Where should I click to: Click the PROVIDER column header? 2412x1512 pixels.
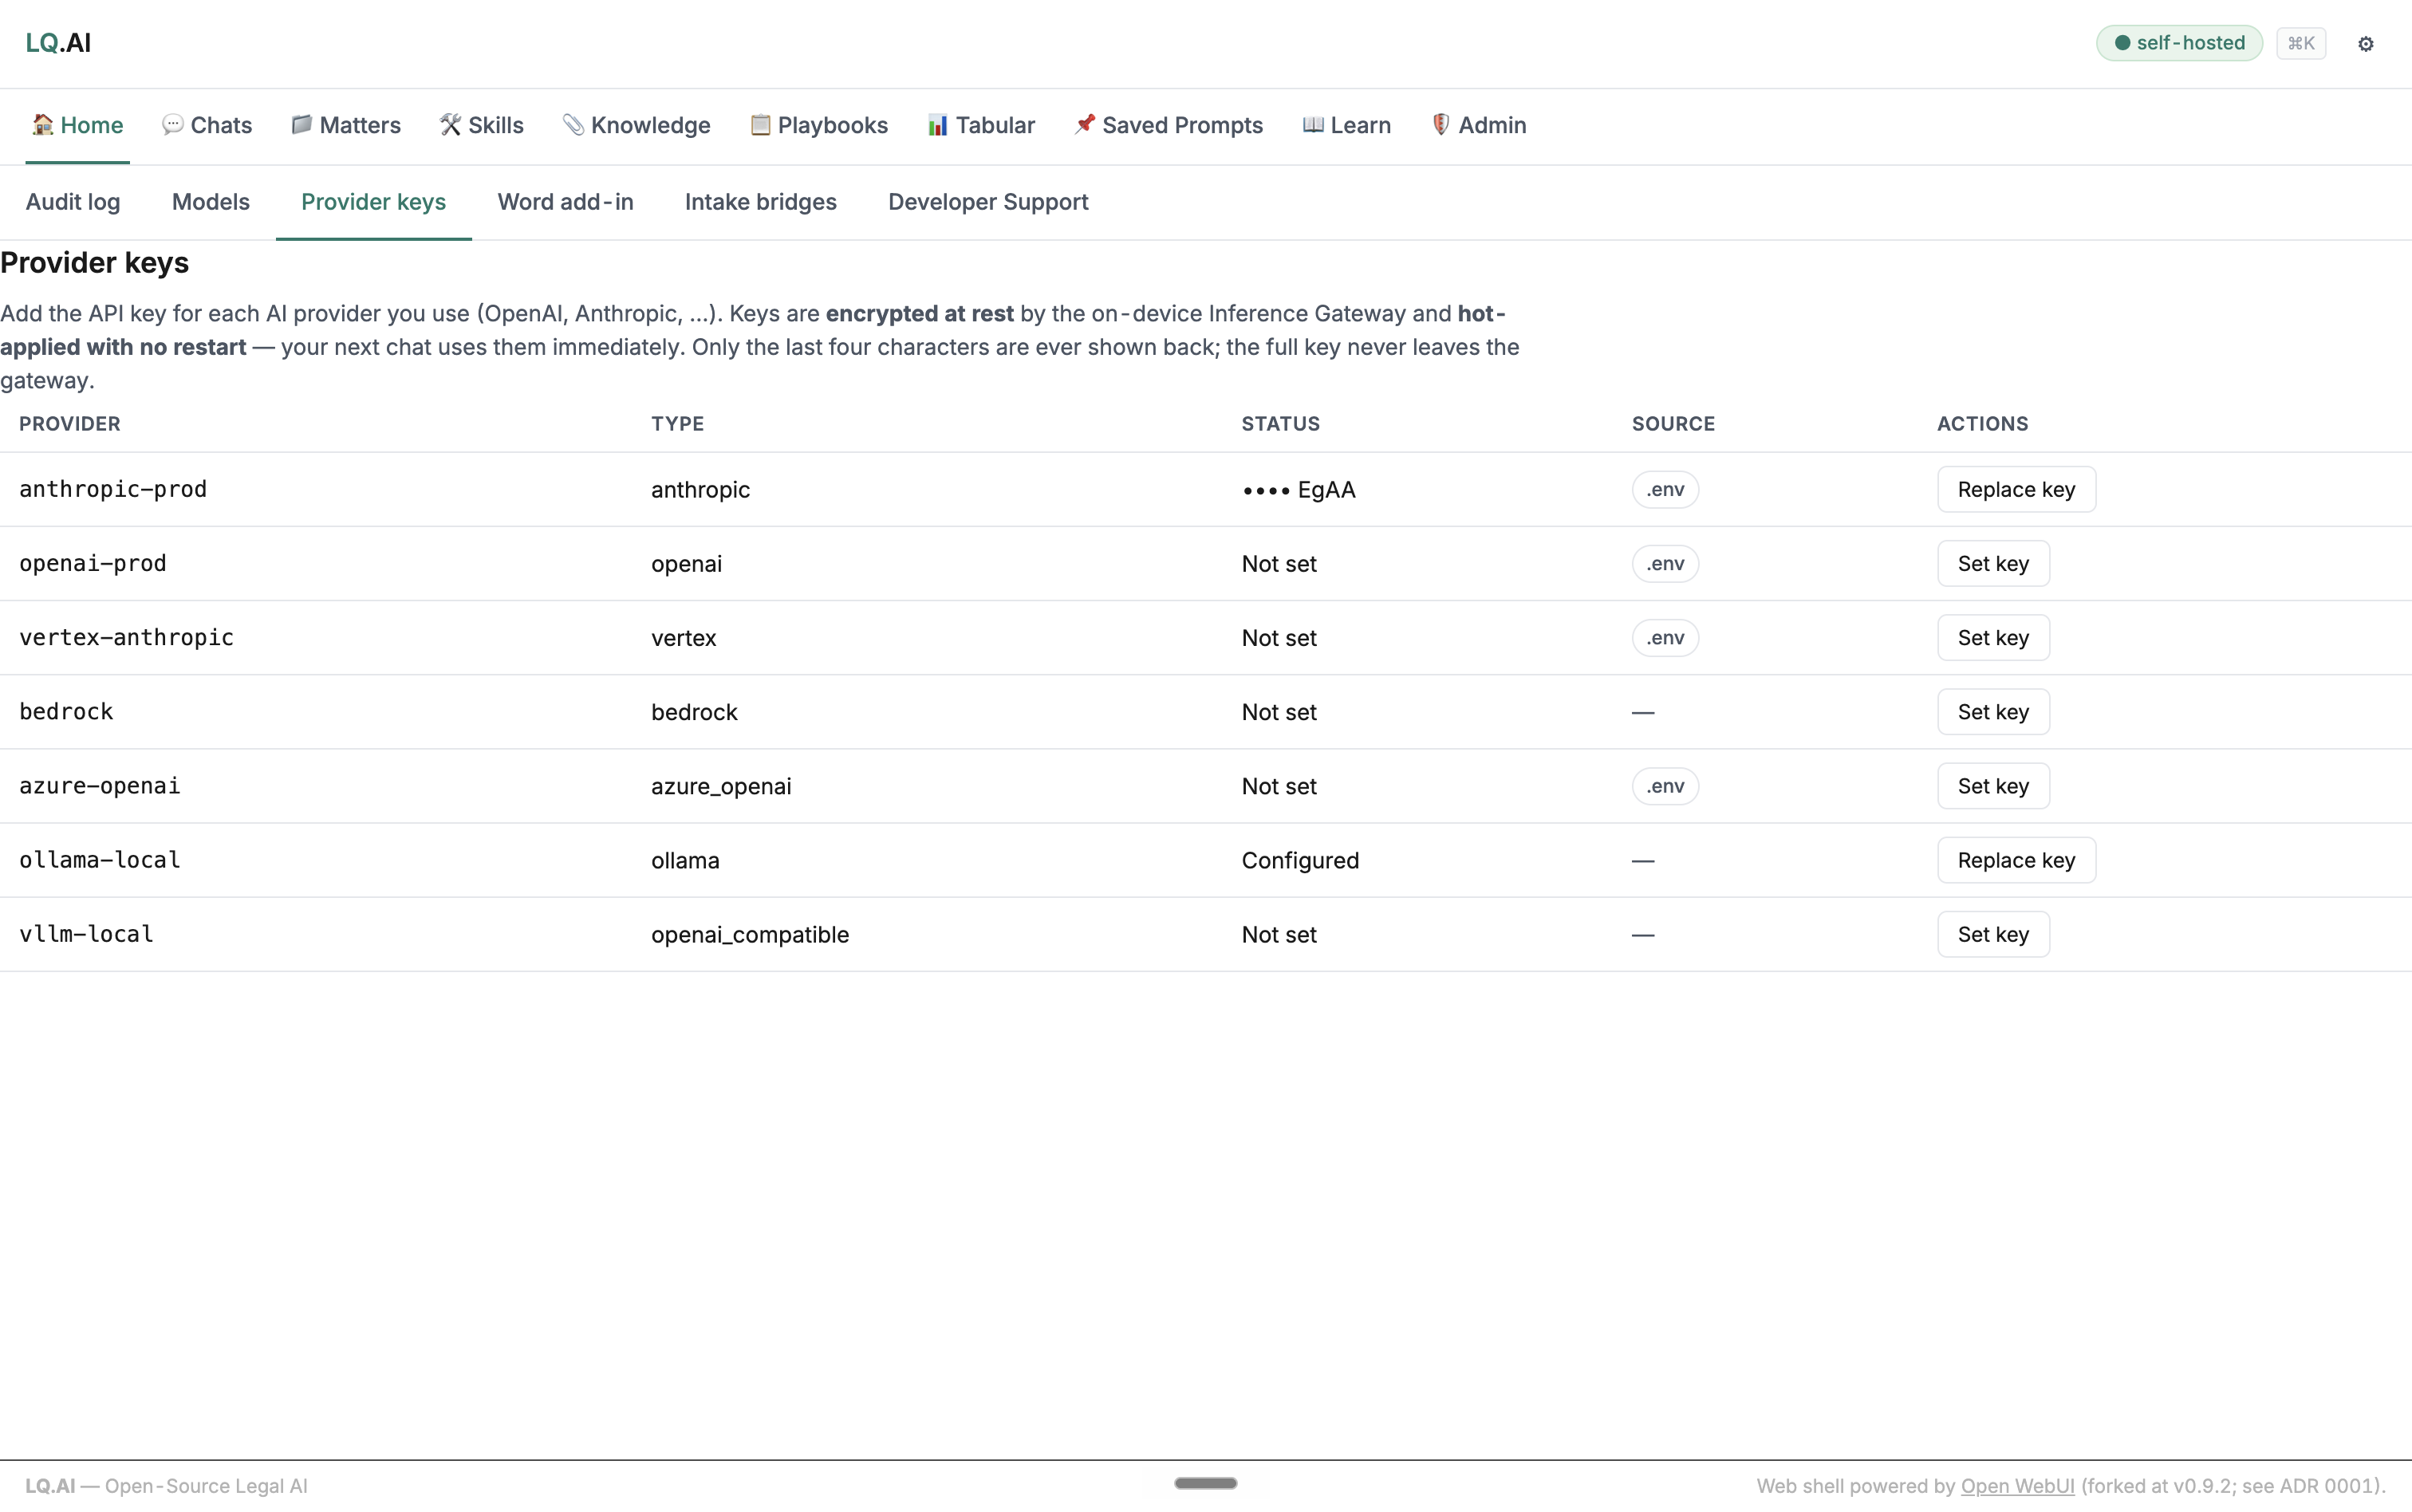coord(70,423)
